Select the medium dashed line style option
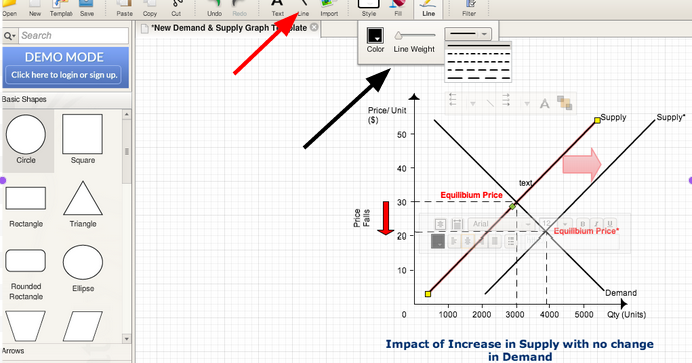 coord(478,70)
